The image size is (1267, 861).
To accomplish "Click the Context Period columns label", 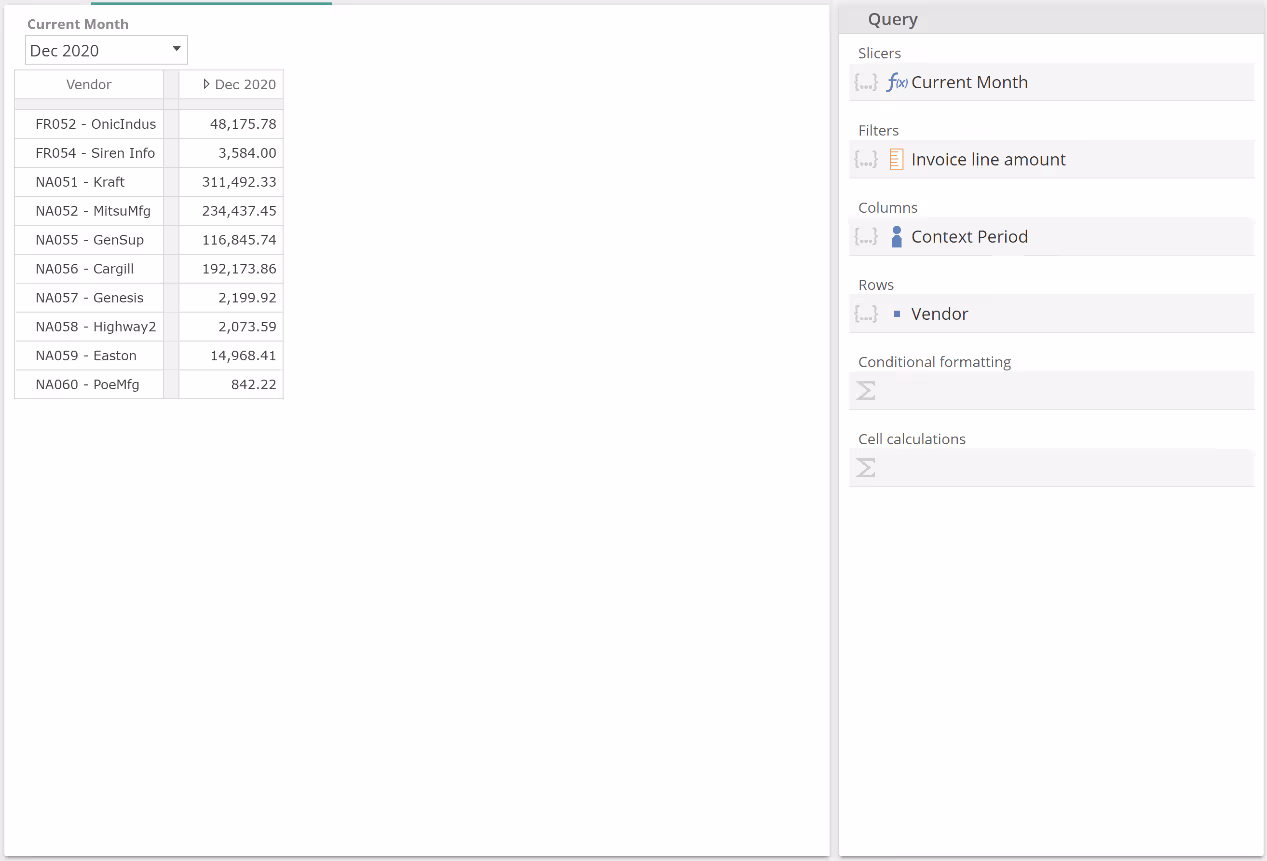I will coord(969,237).
